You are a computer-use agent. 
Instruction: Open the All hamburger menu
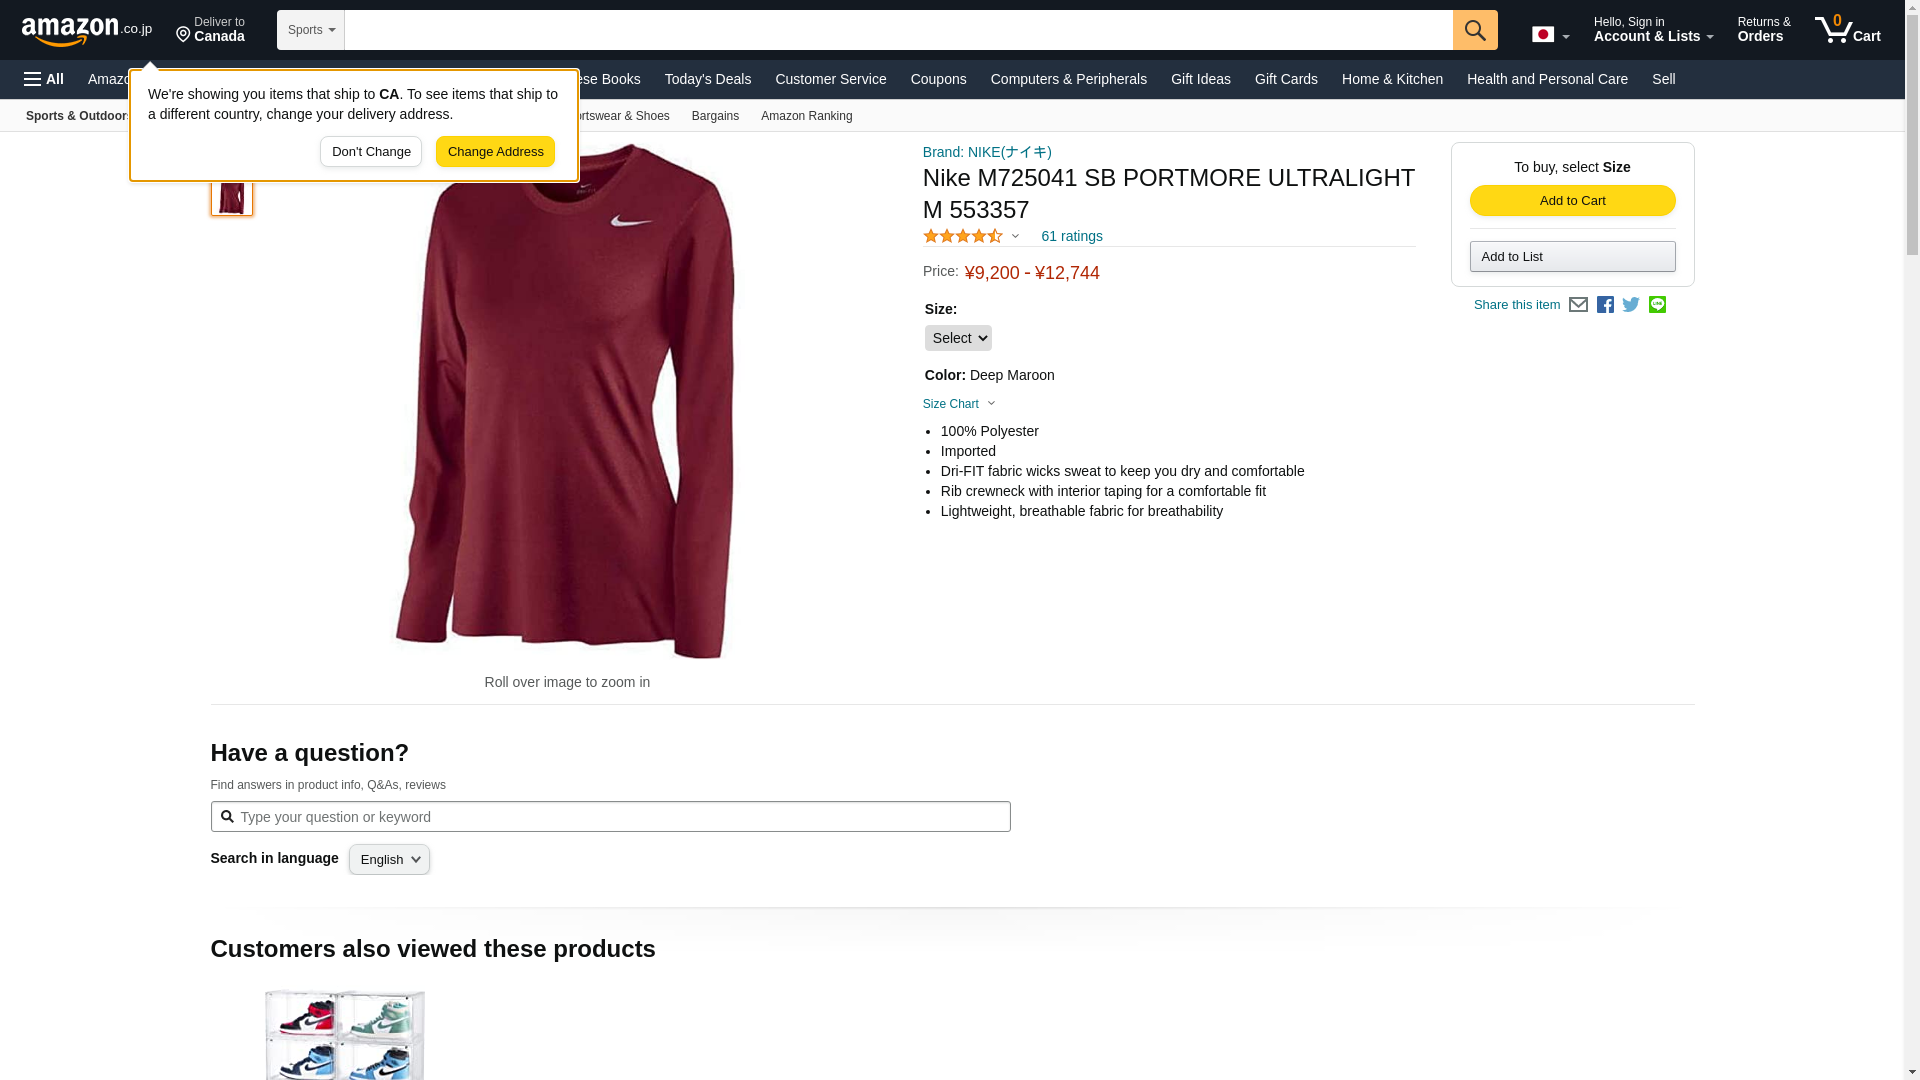click(x=44, y=79)
